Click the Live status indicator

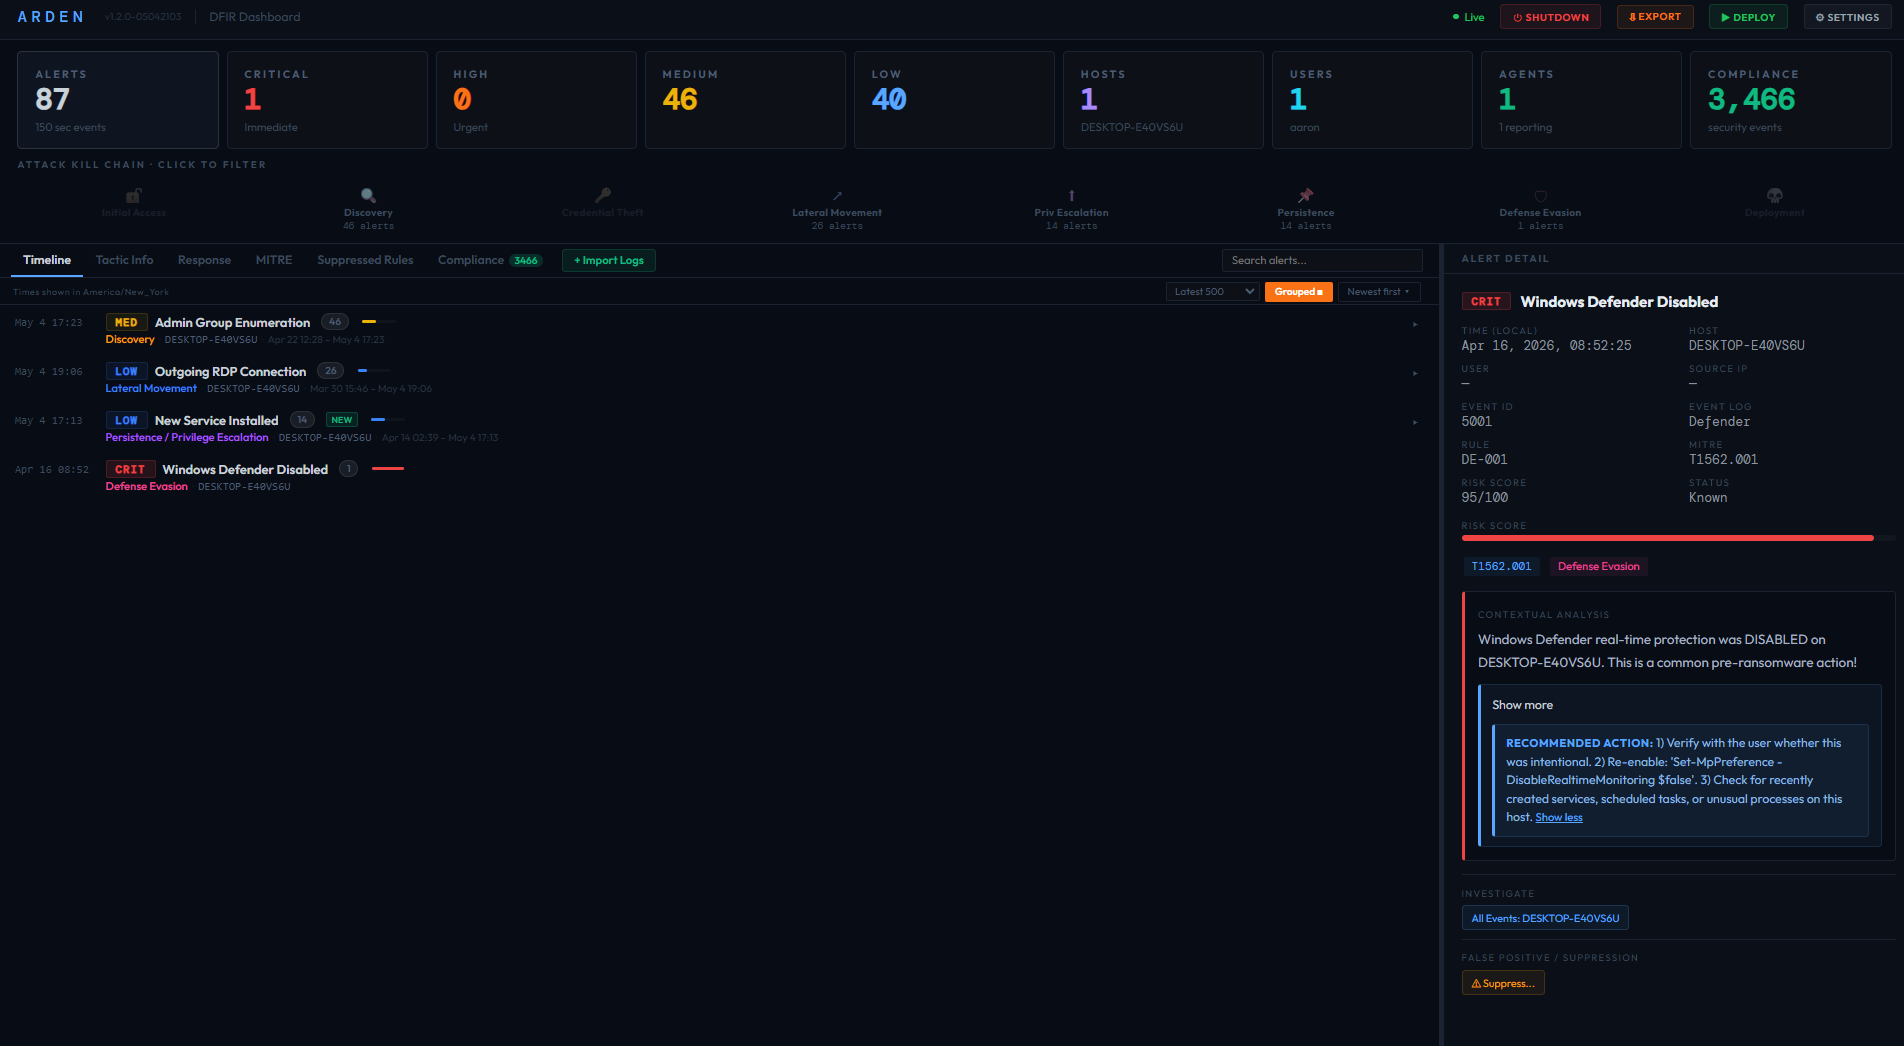1468,17
